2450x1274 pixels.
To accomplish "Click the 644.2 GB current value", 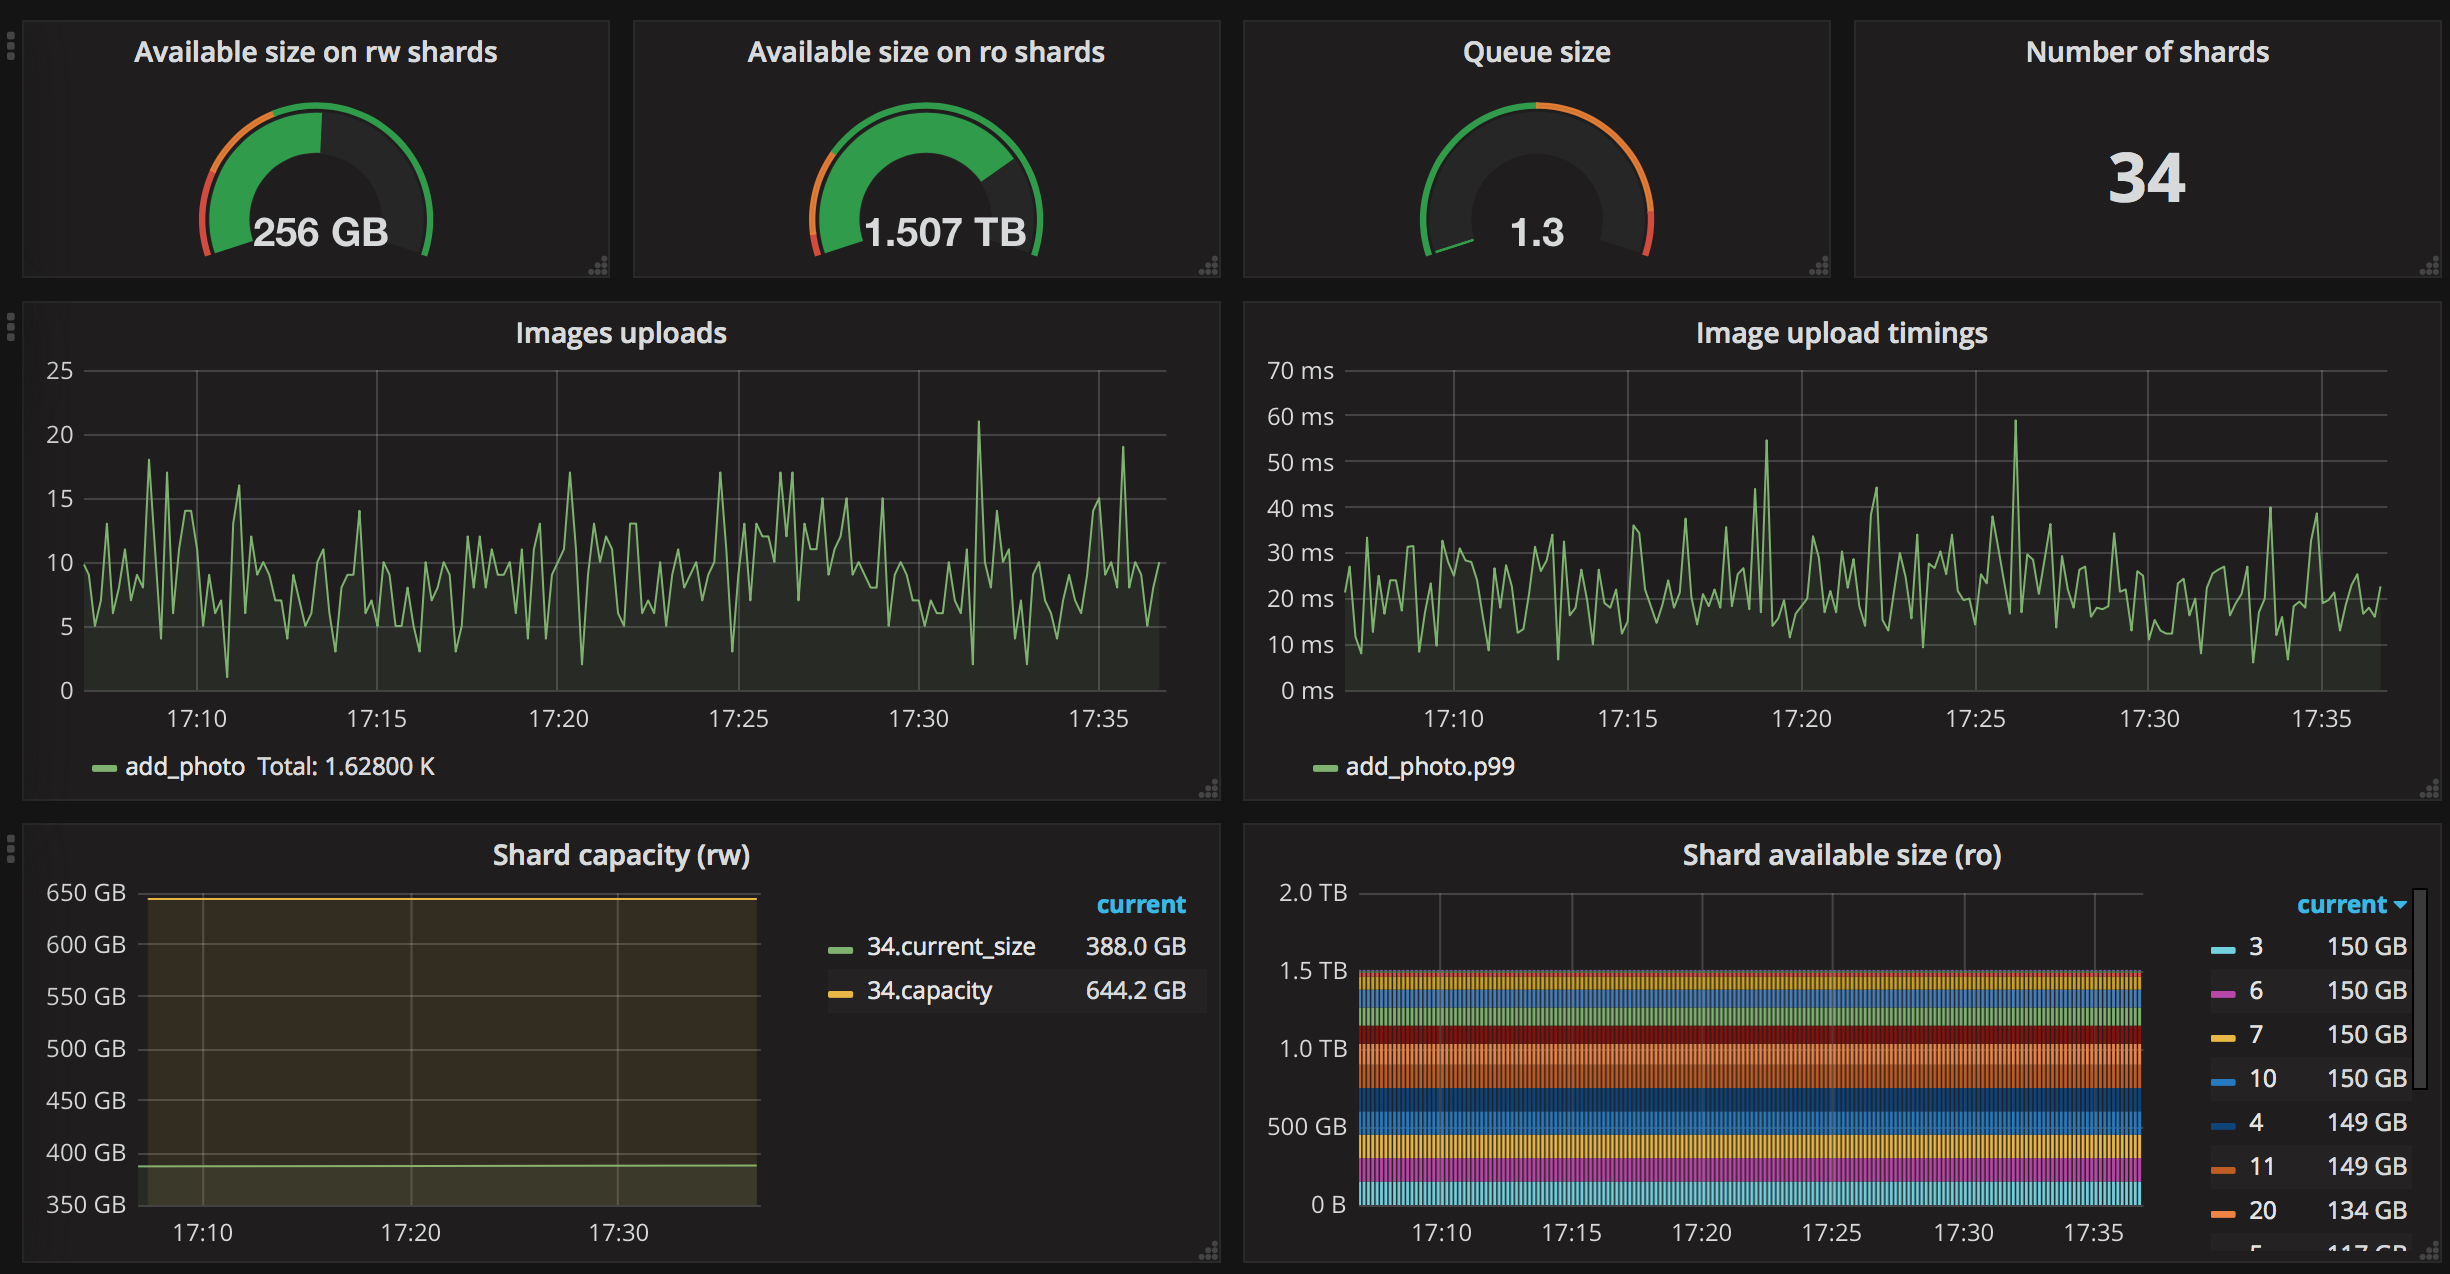I will (x=1136, y=991).
